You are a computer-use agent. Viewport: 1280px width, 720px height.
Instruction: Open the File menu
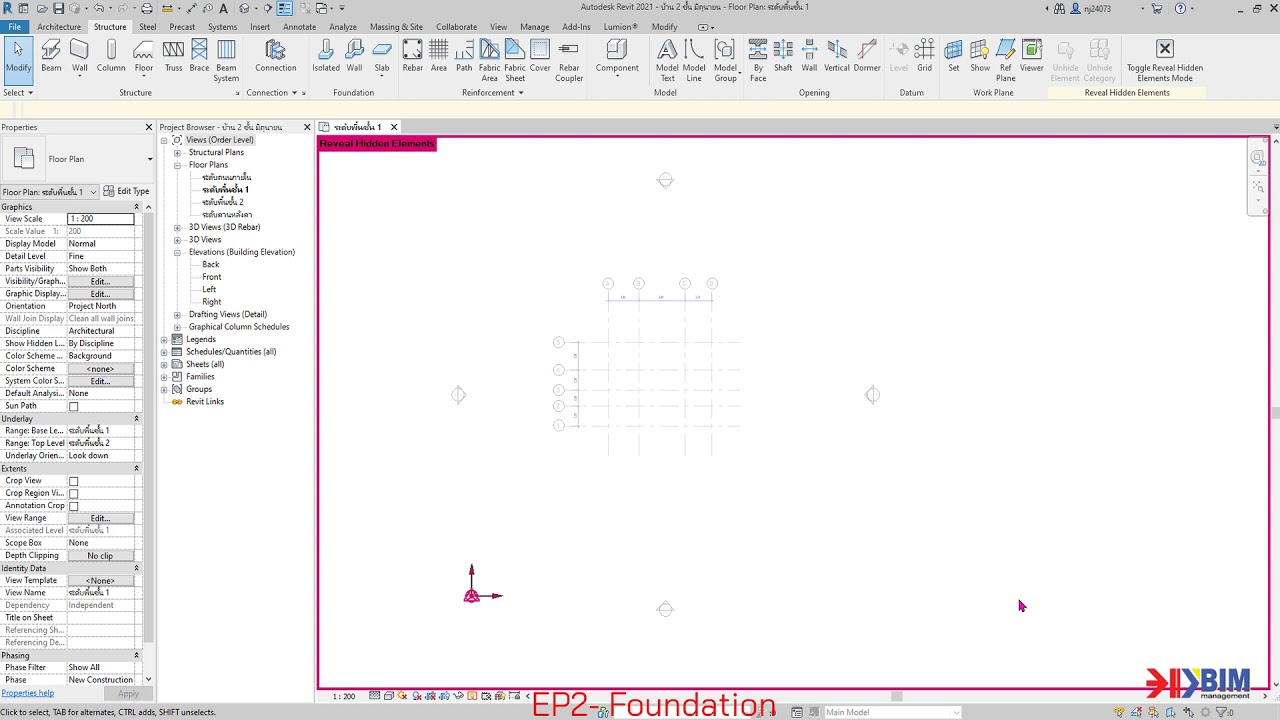pos(15,27)
